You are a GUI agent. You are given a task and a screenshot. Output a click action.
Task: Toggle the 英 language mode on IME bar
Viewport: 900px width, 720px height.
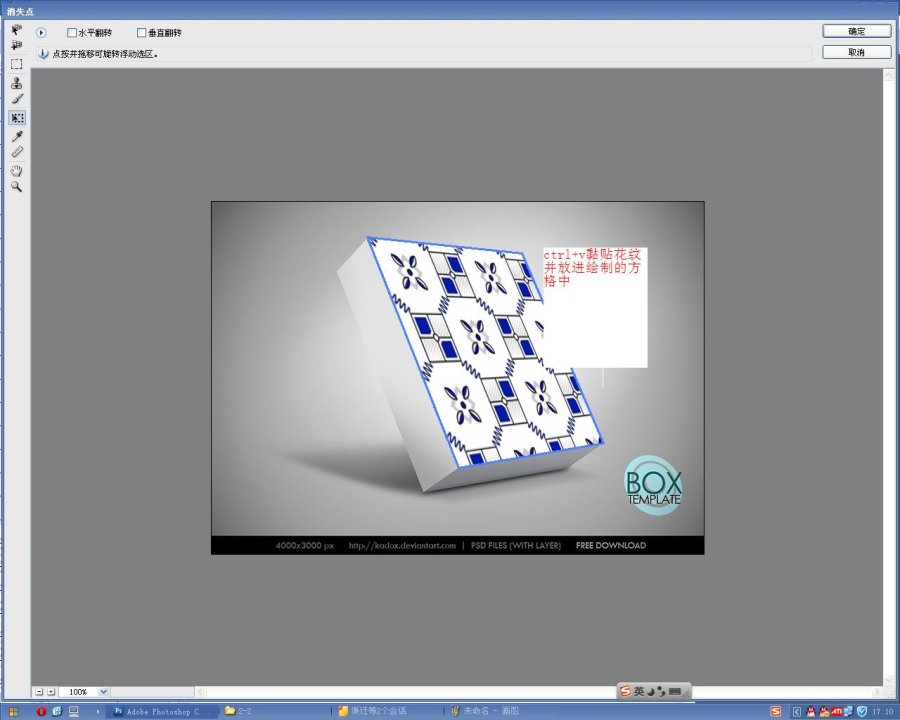639,691
